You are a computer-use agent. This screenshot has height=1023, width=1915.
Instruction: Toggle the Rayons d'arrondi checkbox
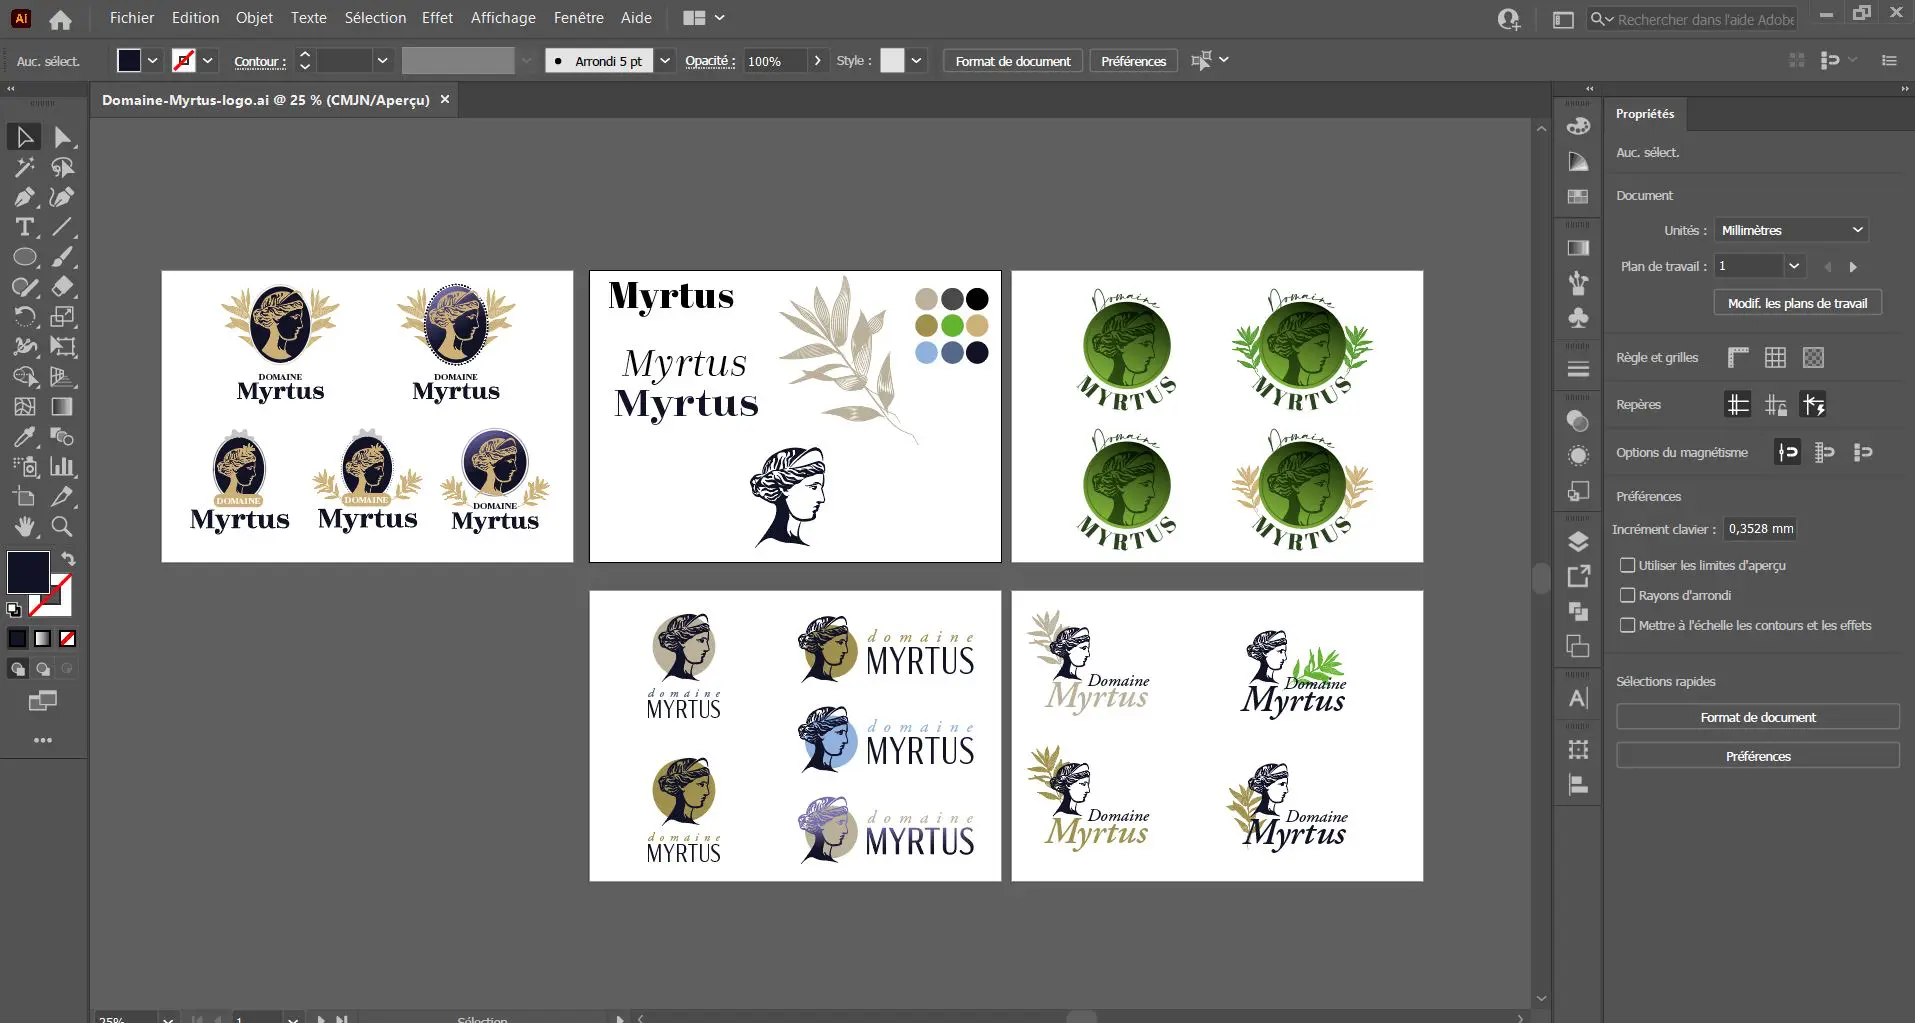click(x=1628, y=595)
